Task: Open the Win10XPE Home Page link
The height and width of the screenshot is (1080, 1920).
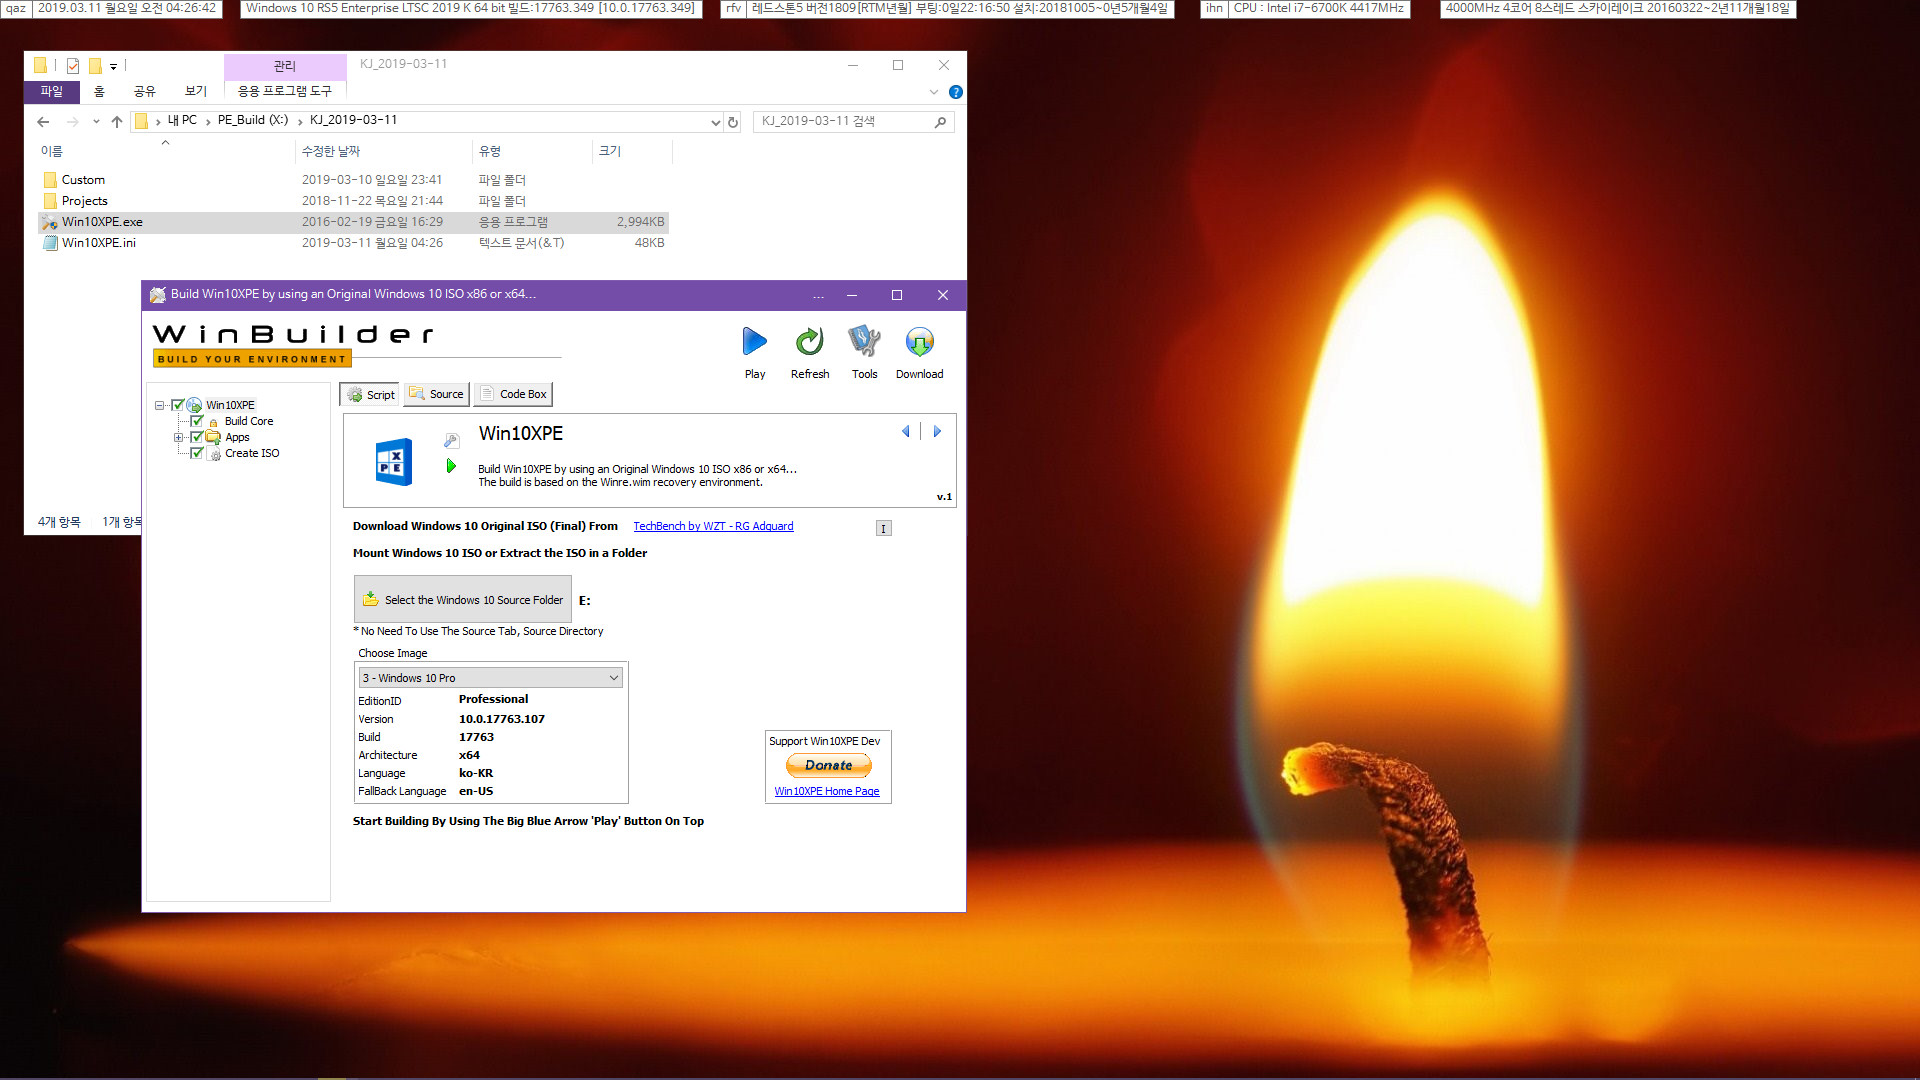Action: point(827,791)
